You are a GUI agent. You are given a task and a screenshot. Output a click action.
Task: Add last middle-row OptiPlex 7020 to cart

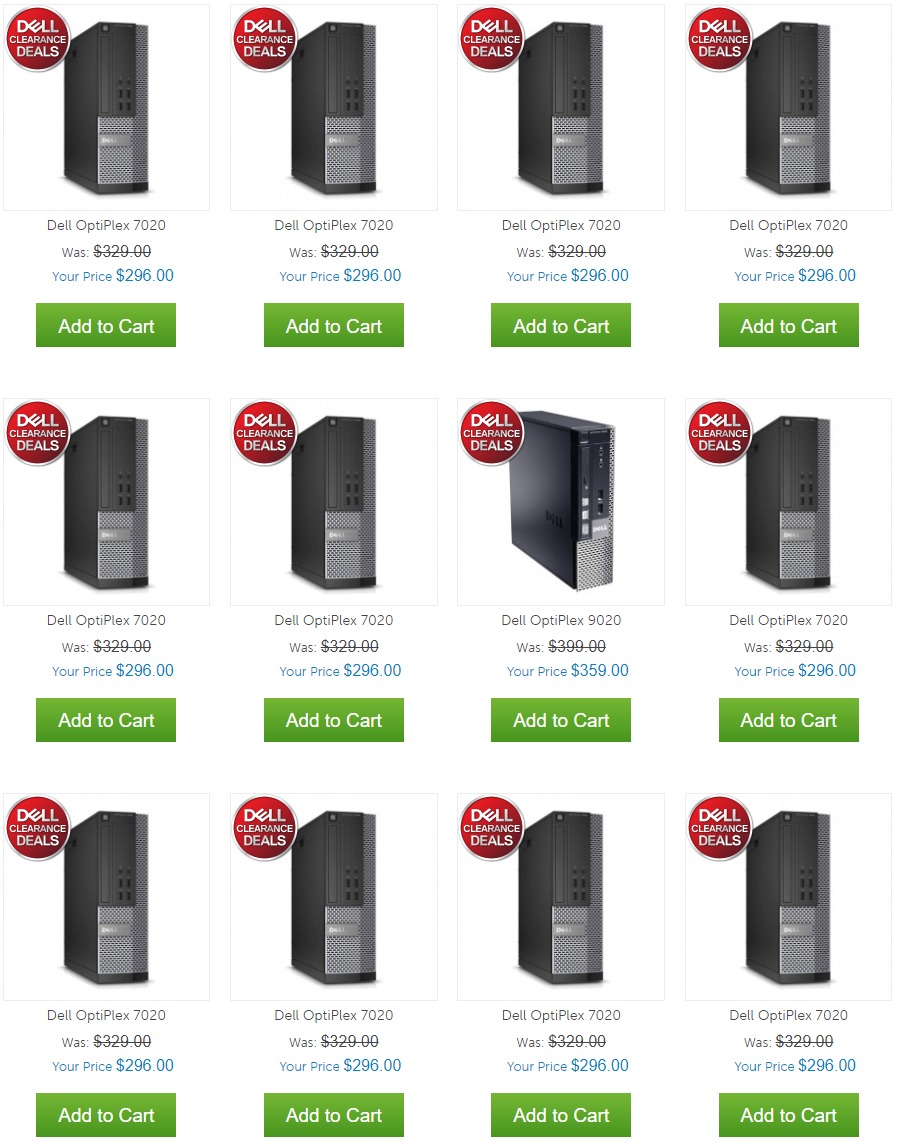point(789,720)
